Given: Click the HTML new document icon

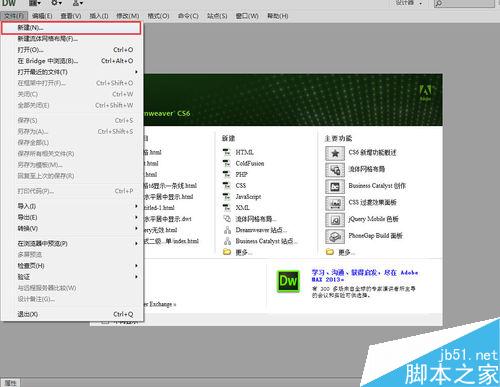Looking at the screenshot, I should (x=227, y=152).
